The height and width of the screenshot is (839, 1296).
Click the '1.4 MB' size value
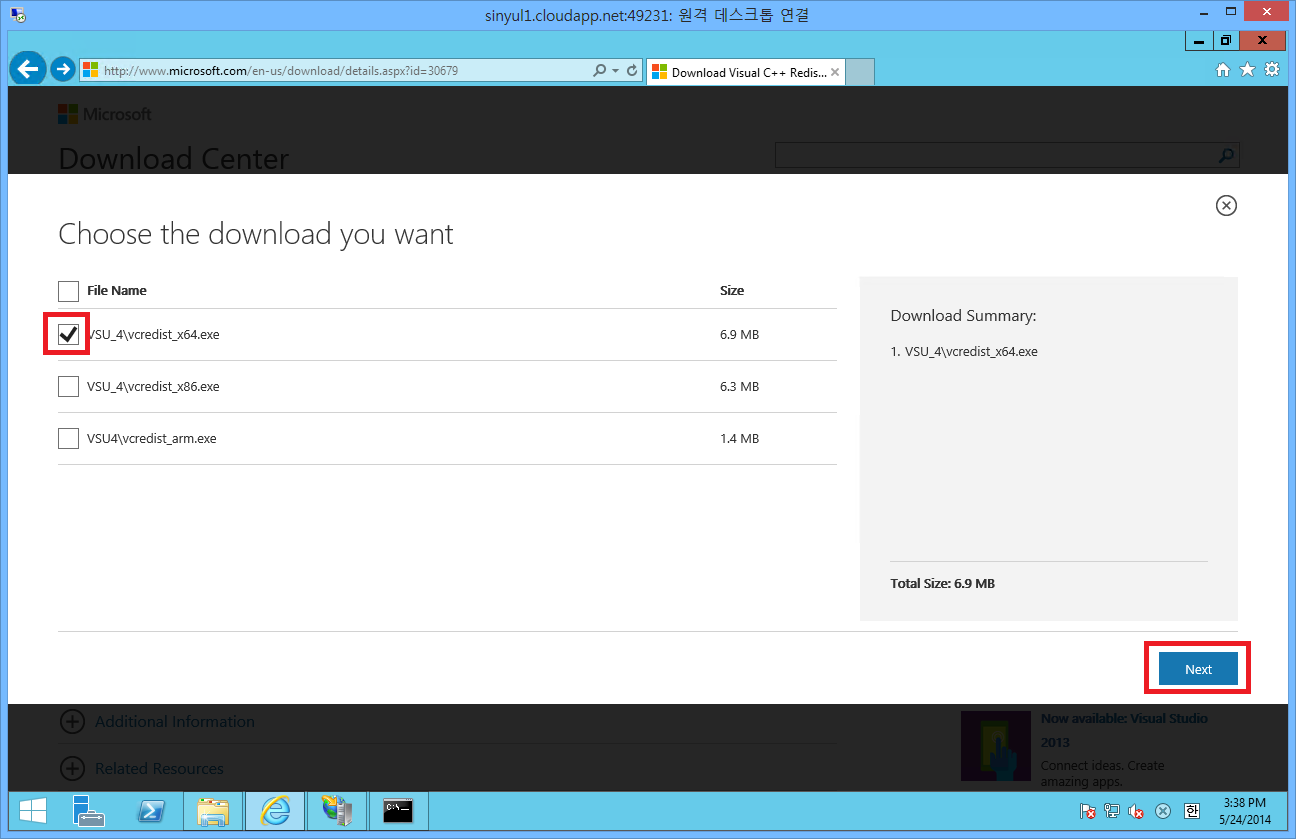point(739,439)
